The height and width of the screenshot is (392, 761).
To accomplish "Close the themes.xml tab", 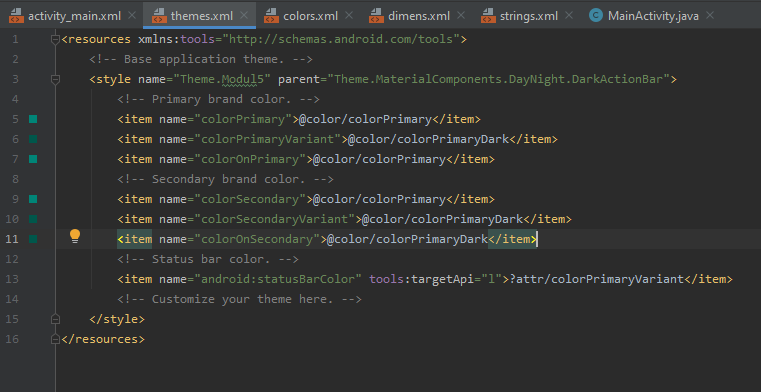I will coord(245,16).
